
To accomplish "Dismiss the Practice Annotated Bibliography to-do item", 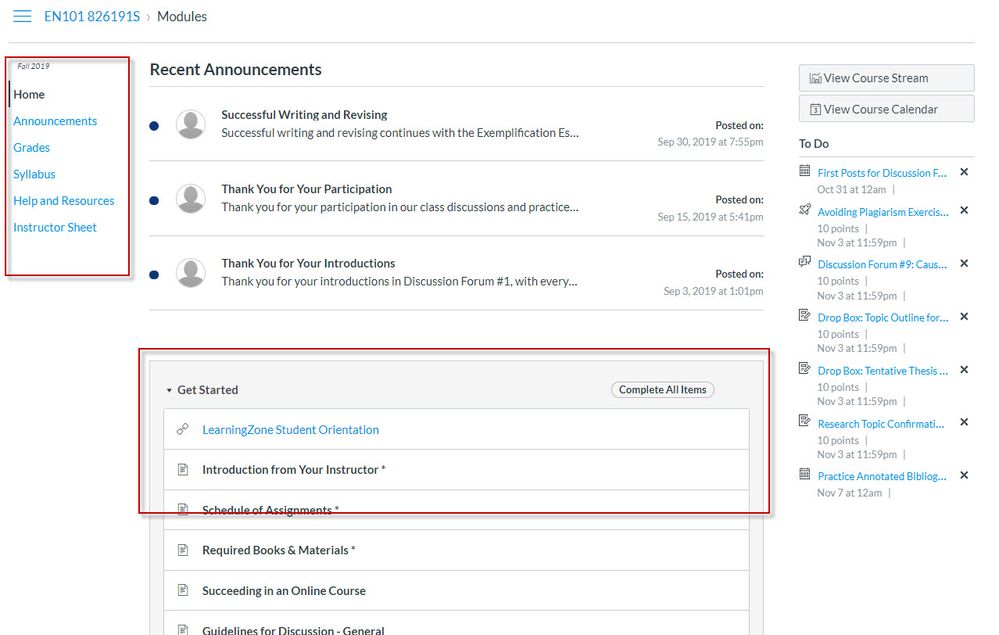I will (x=964, y=476).
